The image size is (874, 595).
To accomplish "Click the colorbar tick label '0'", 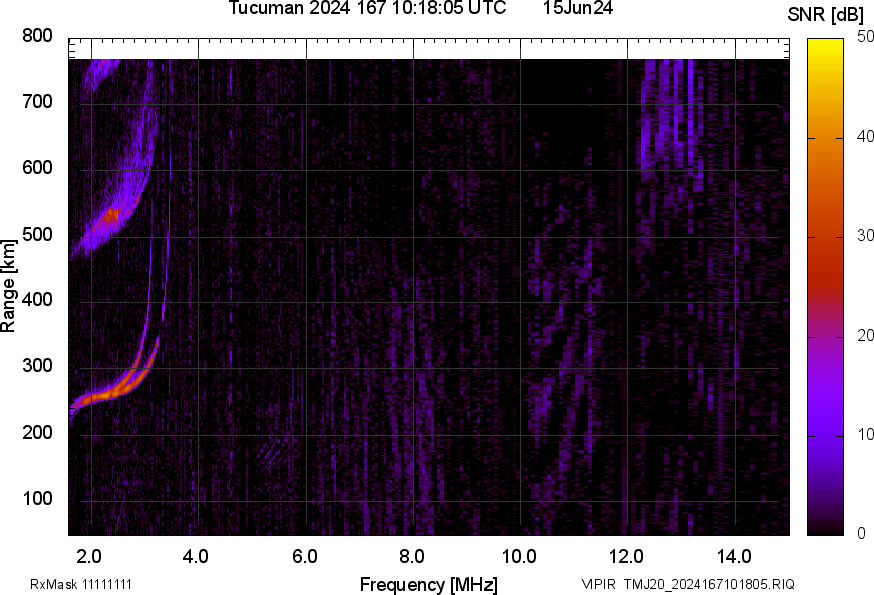I will pos(861,534).
